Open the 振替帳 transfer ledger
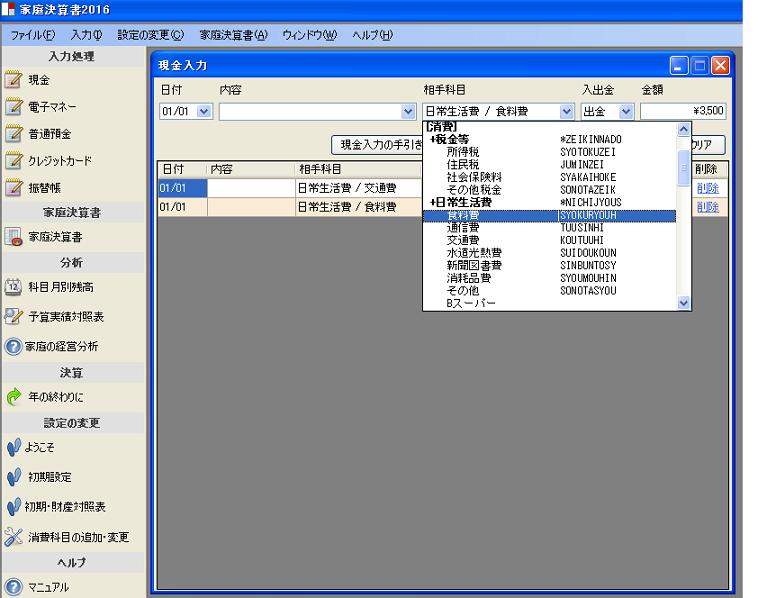Image resolution: width=767 pixels, height=598 pixels. 14,186
